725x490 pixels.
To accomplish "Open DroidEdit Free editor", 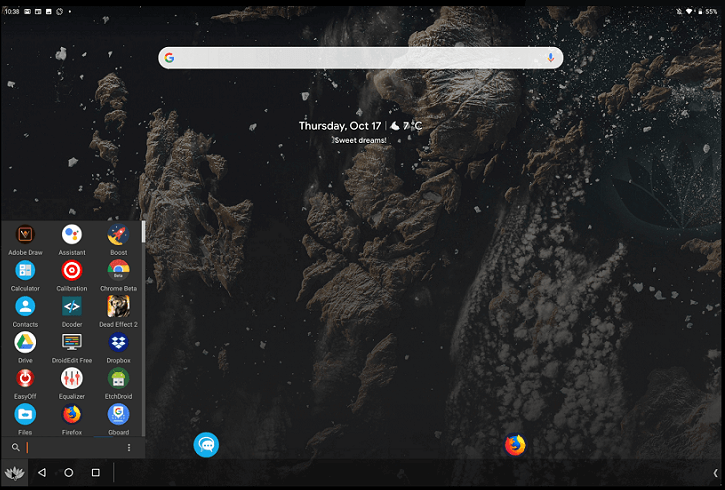I will tap(72, 343).
